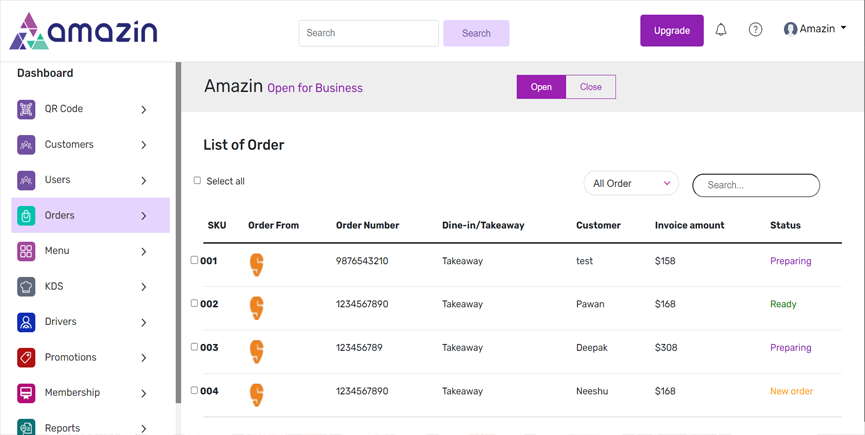
Task: Tick the Select all checkbox
Action: coord(197,181)
